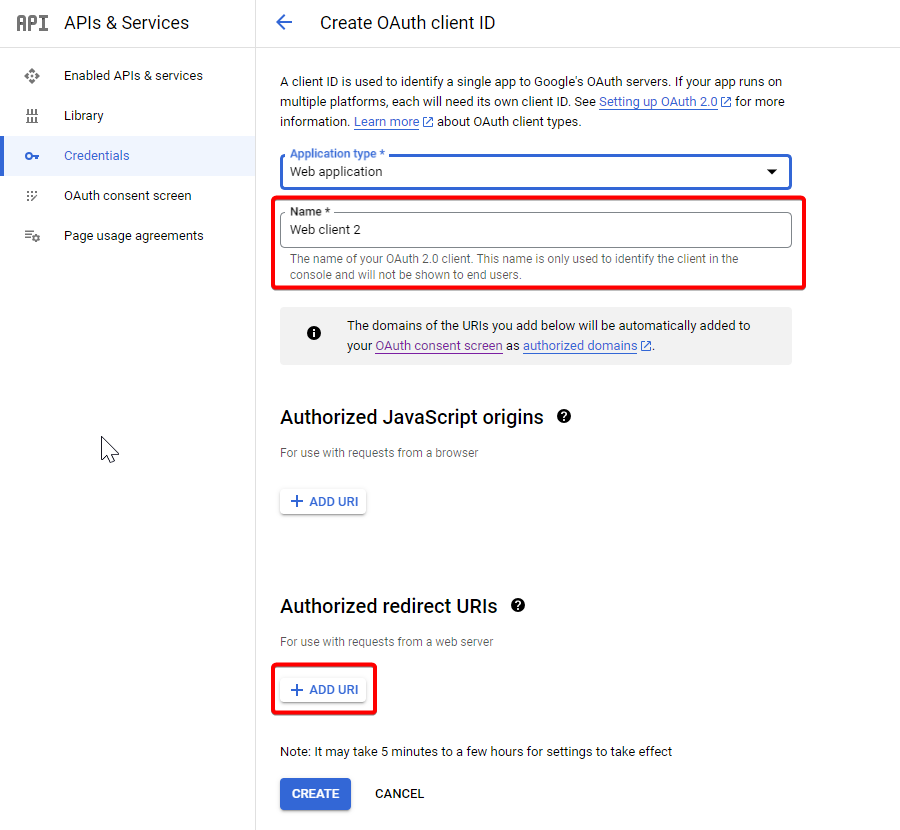Follow the authorized domains link

pyautogui.click(x=580, y=346)
